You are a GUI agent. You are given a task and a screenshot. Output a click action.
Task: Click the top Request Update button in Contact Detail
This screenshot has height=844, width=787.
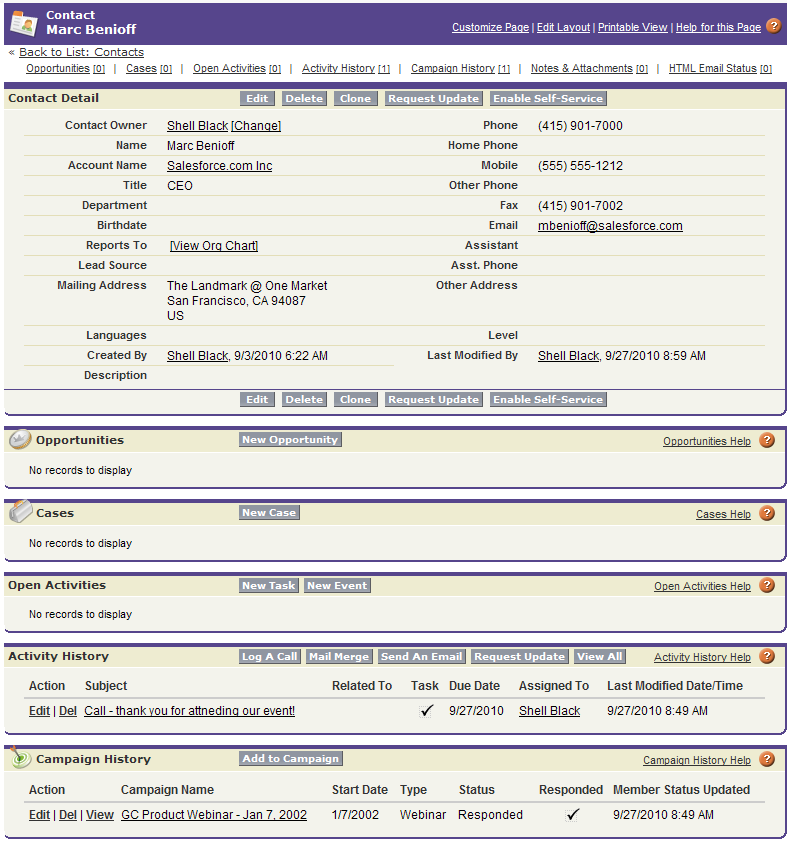click(x=433, y=99)
